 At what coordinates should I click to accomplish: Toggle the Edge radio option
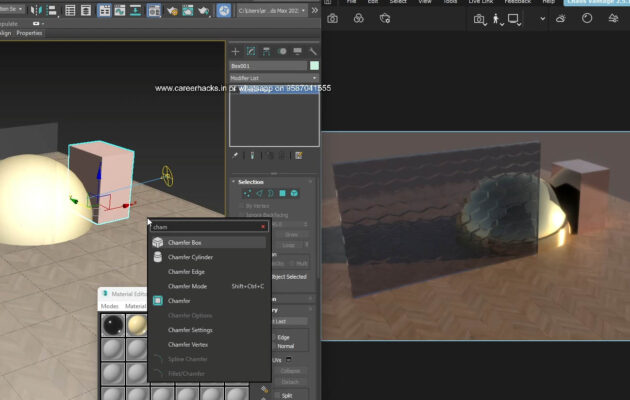283,337
